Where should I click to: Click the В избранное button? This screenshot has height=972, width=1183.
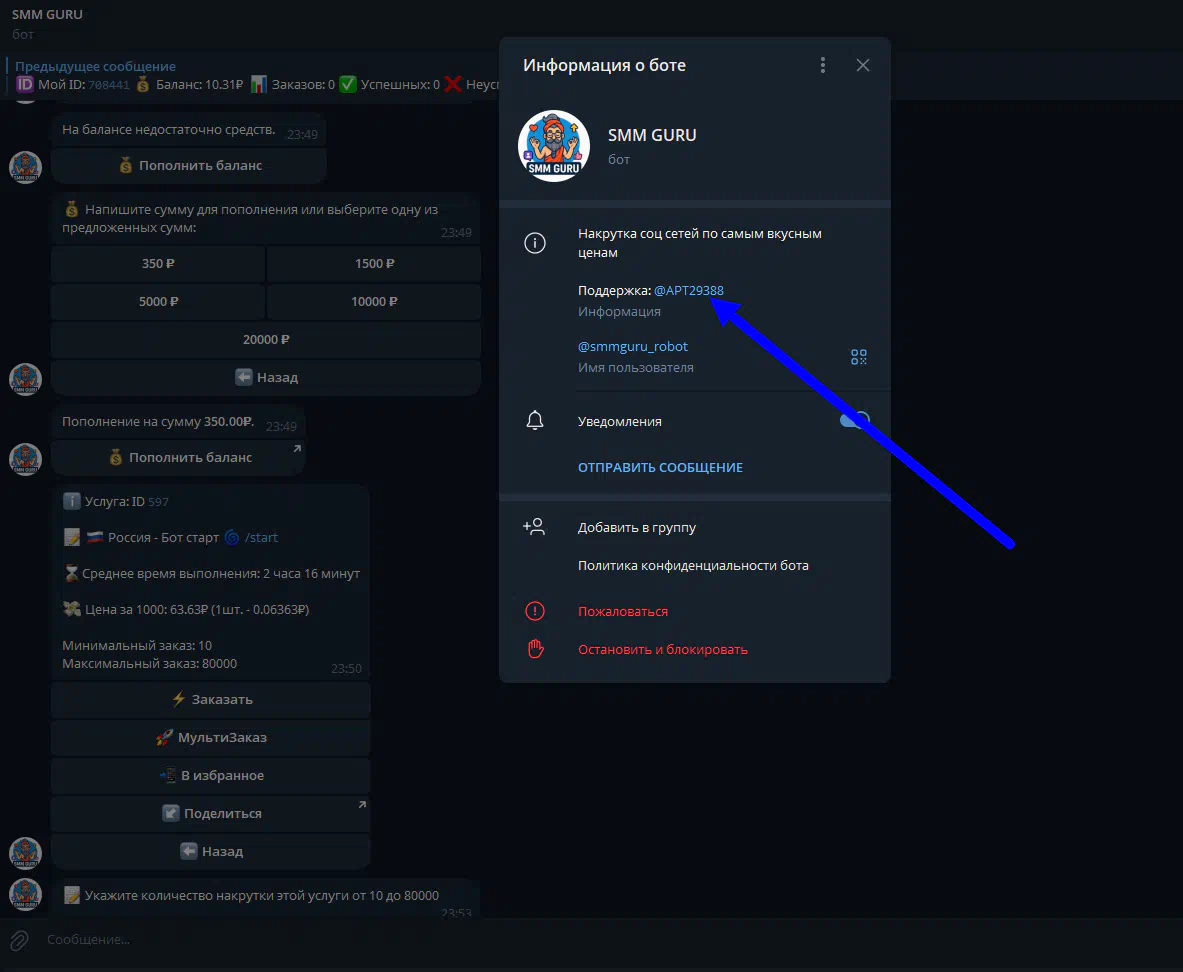[x=210, y=775]
